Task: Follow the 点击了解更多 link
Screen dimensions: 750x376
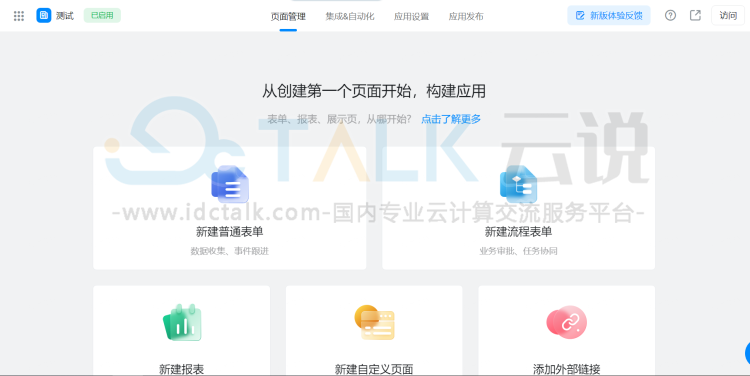Action: 451,119
